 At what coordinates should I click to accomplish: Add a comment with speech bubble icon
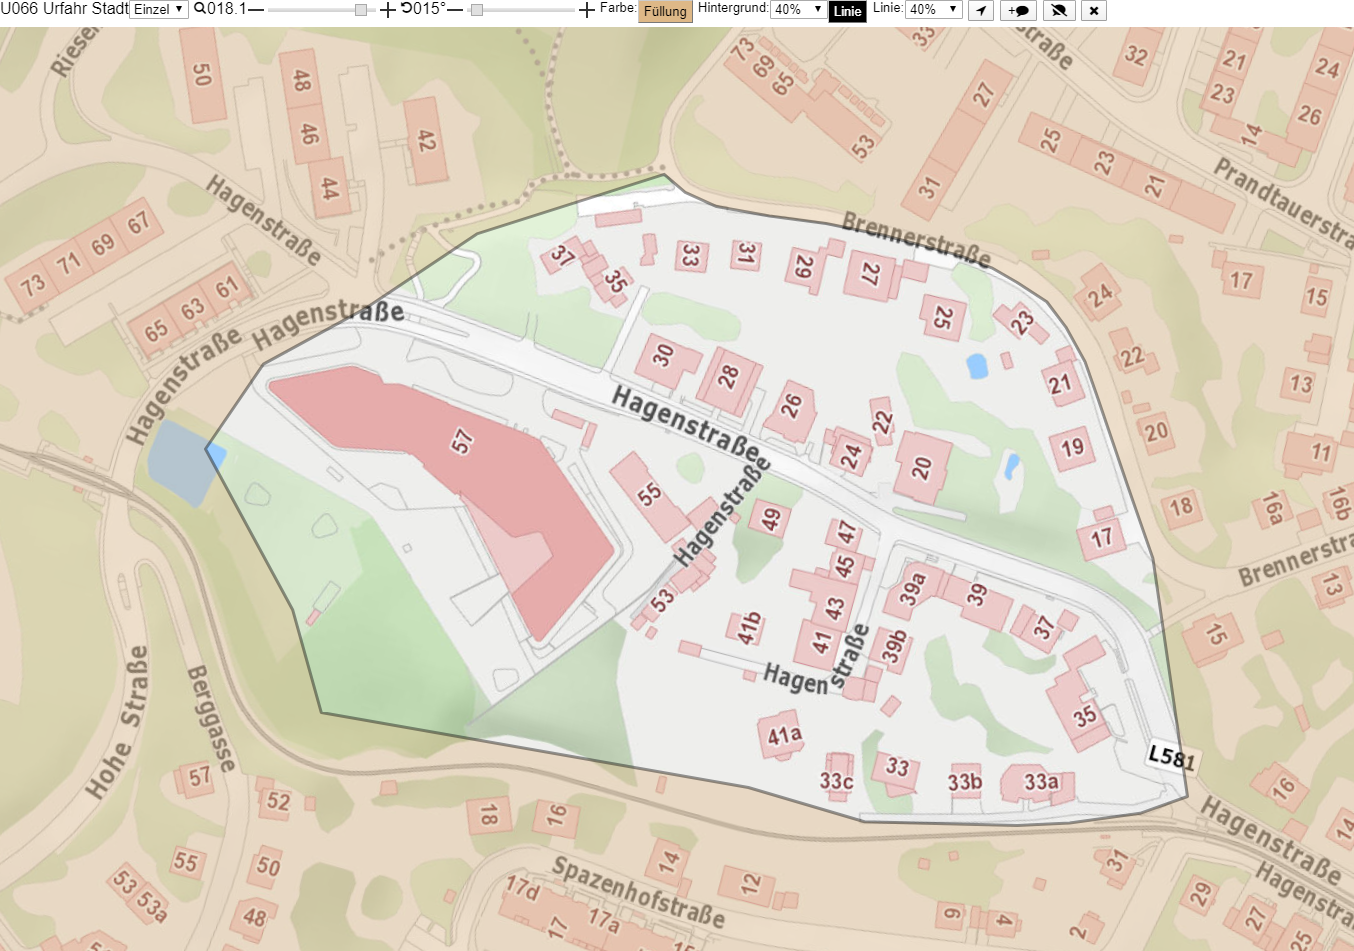coord(1018,10)
